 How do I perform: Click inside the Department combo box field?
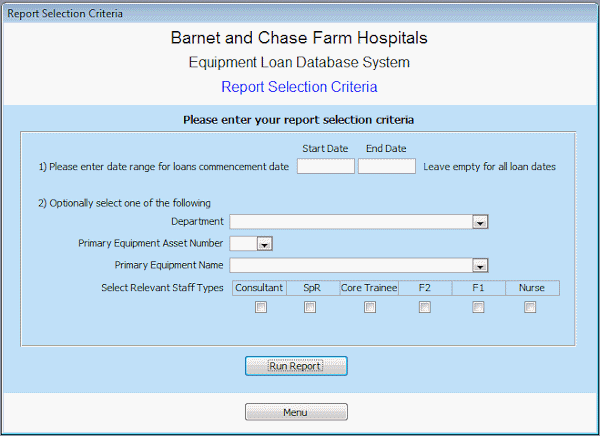click(351, 222)
